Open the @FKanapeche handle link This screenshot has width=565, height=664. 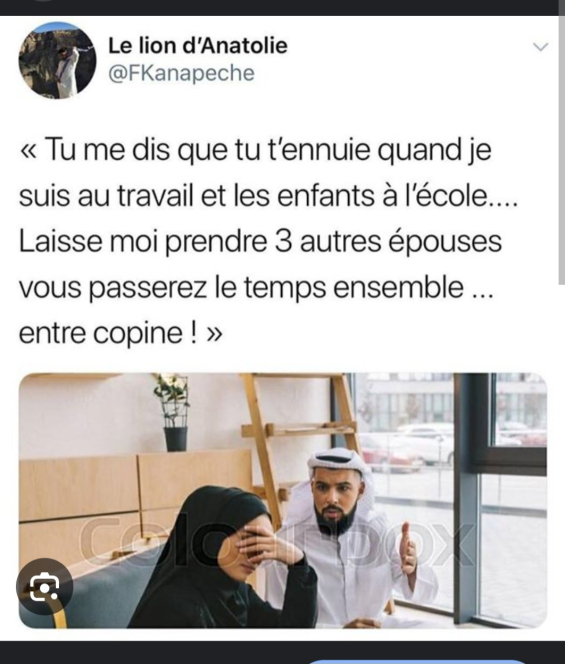182,73
